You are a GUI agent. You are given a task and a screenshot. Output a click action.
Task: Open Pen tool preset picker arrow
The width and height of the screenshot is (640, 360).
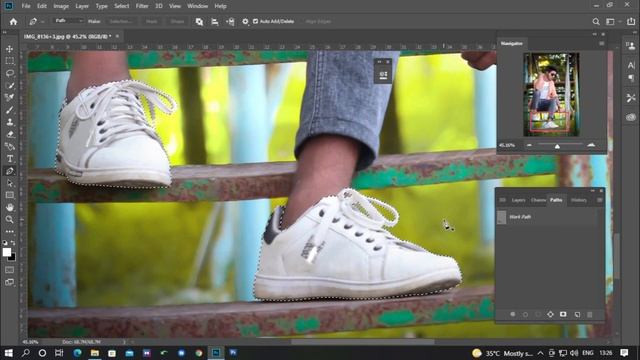point(42,22)
